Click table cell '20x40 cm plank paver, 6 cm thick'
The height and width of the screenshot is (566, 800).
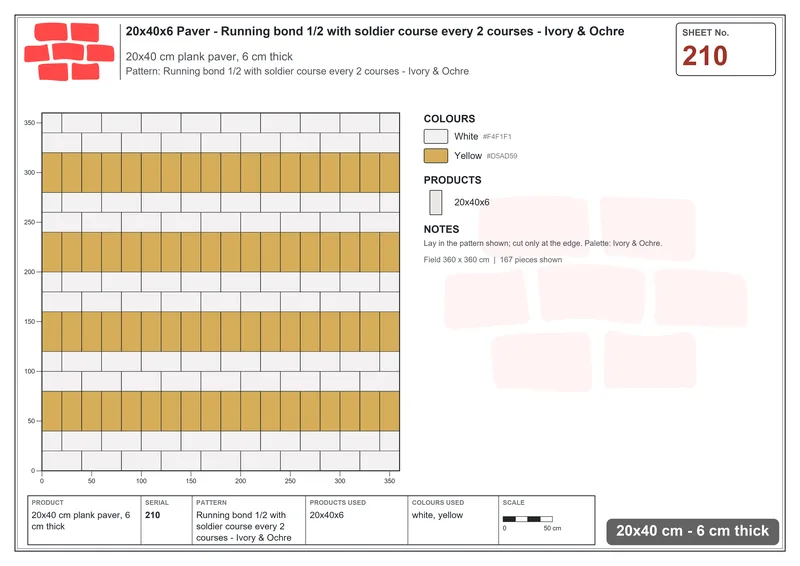click(81, 521)
